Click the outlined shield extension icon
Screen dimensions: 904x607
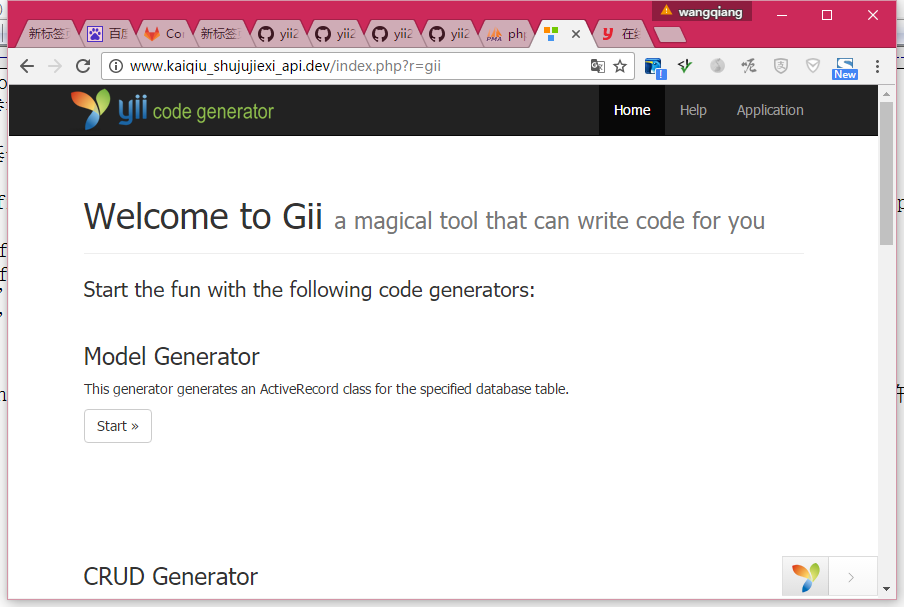(813, 66)
